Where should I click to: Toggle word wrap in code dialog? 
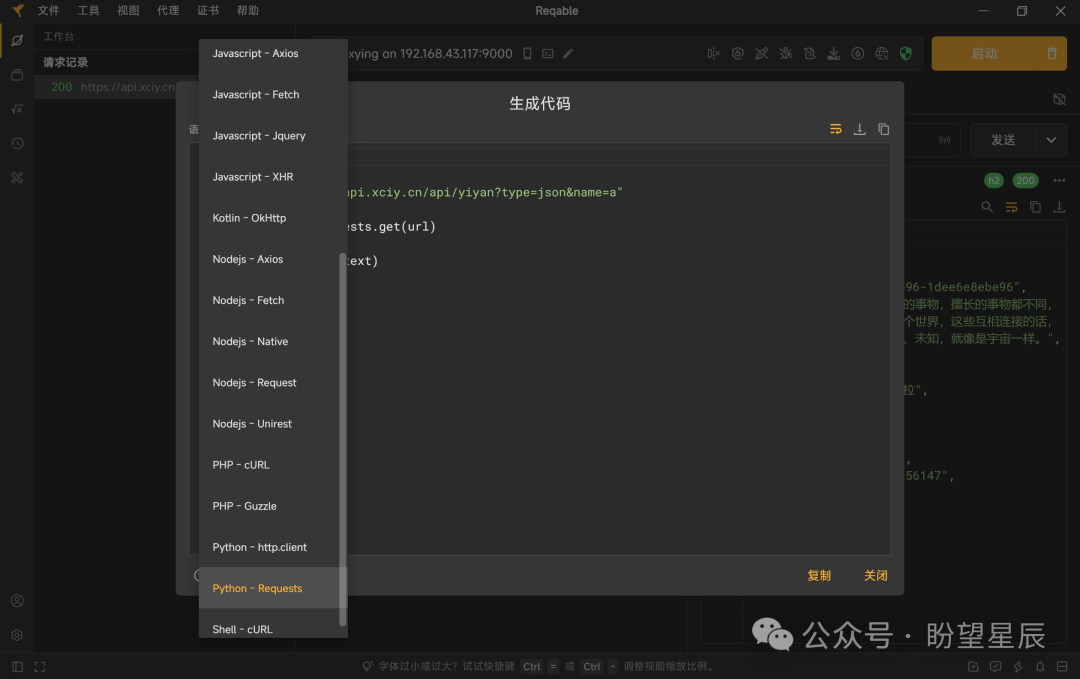(x=835, y=129)
